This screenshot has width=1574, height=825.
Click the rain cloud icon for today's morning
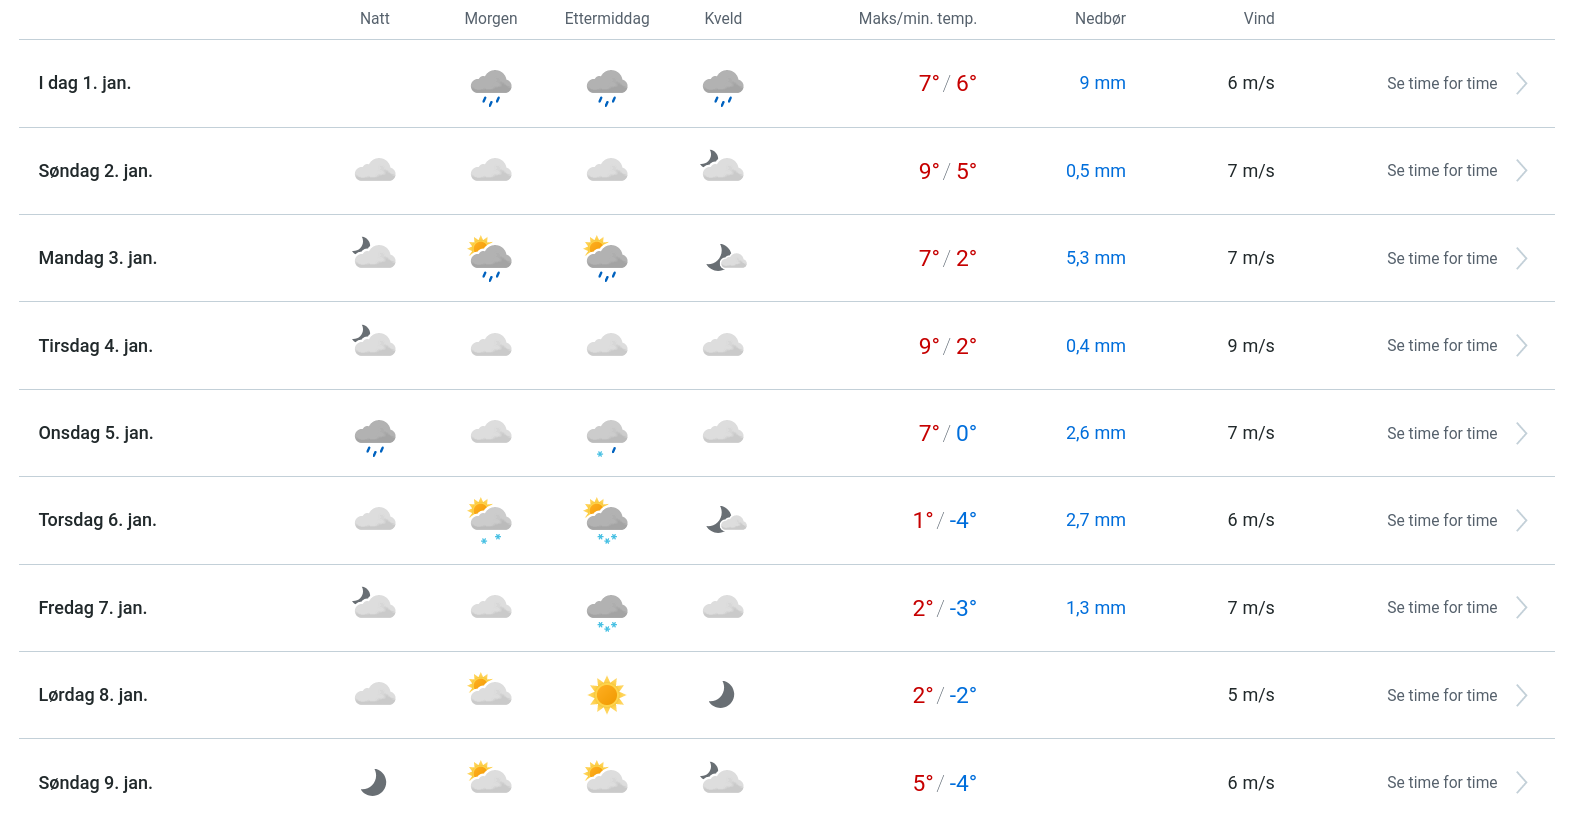pyautogui.click(x=491, y=87)
